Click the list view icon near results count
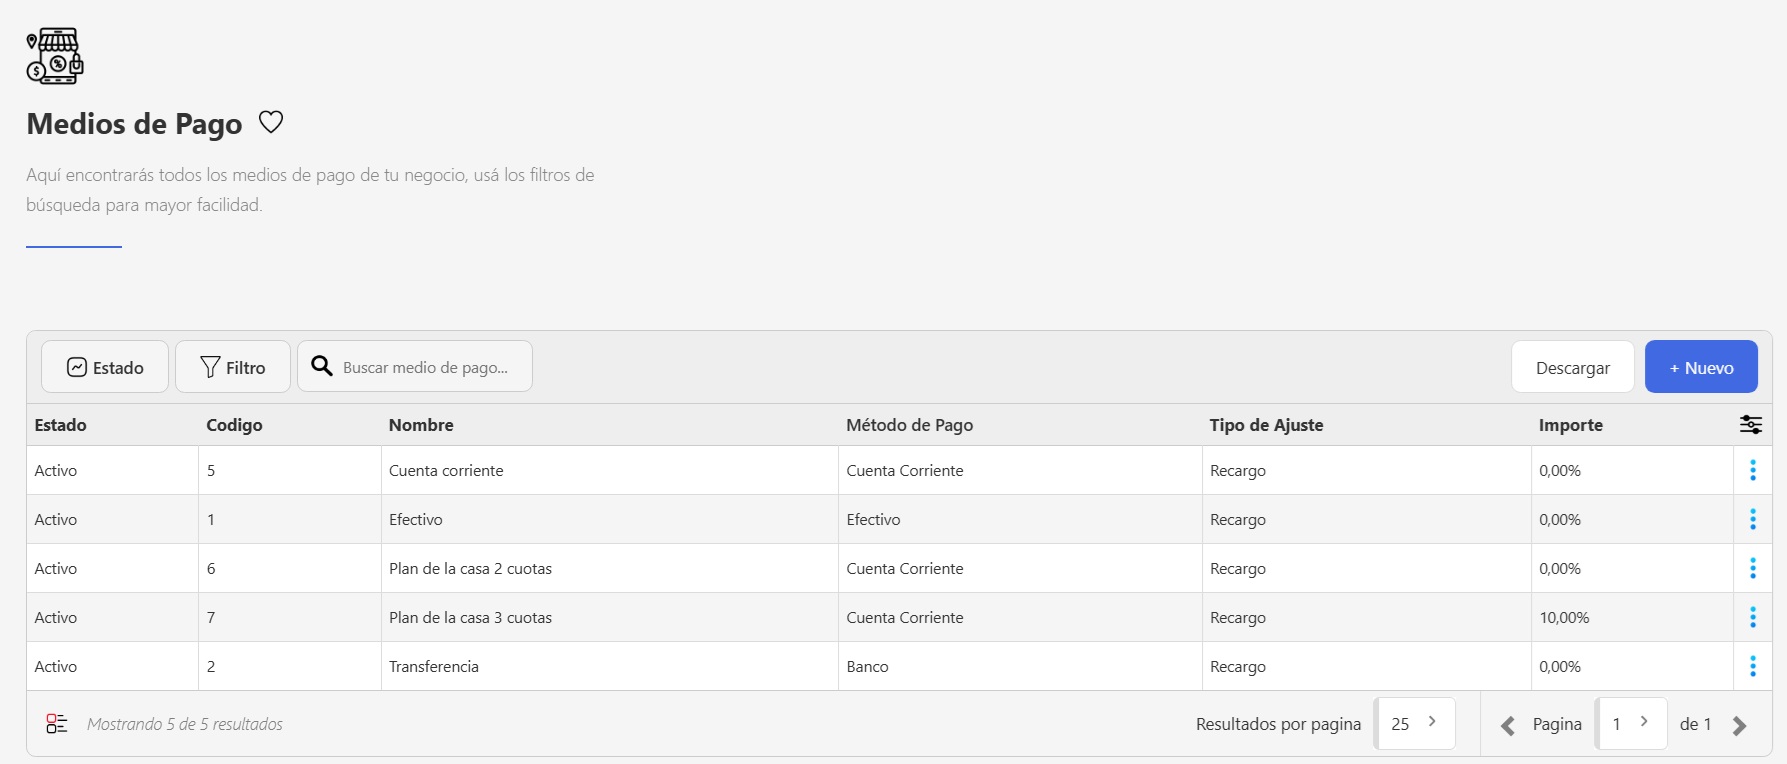The height and width of the screenshot is (764, 1787). (57, 724)
